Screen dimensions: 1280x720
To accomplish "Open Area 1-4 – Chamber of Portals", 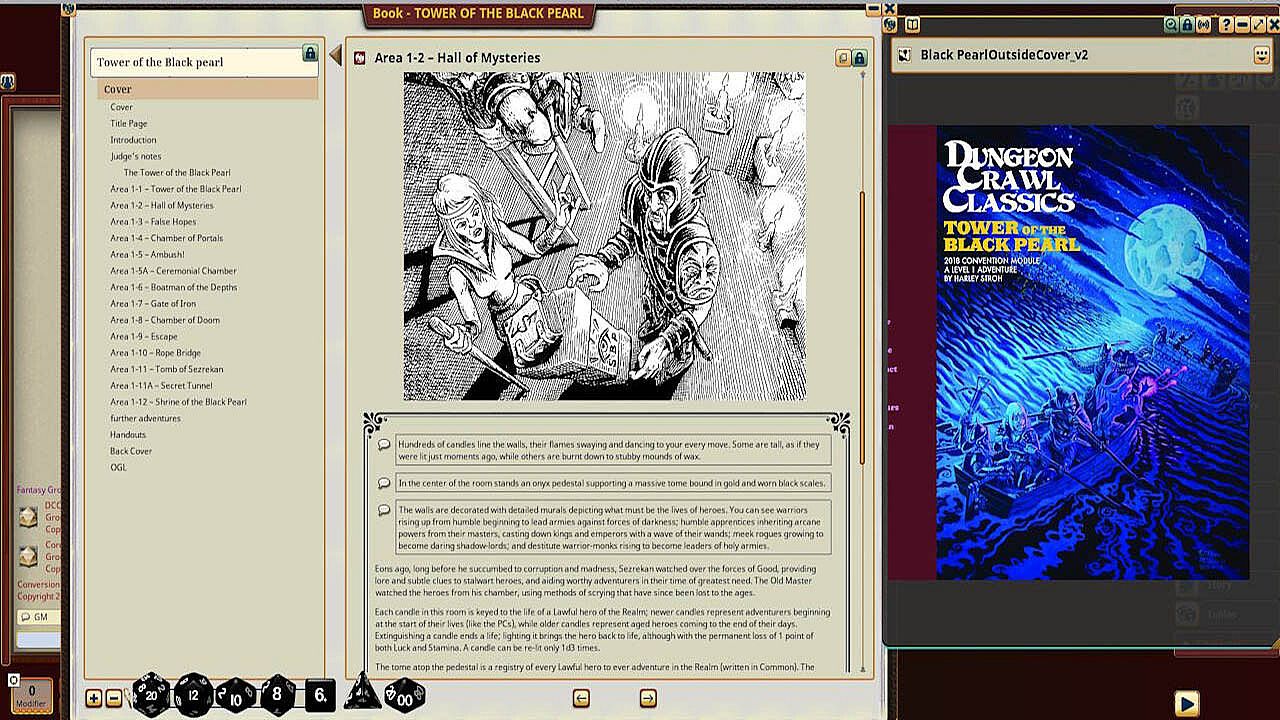I will coord(167,238).
